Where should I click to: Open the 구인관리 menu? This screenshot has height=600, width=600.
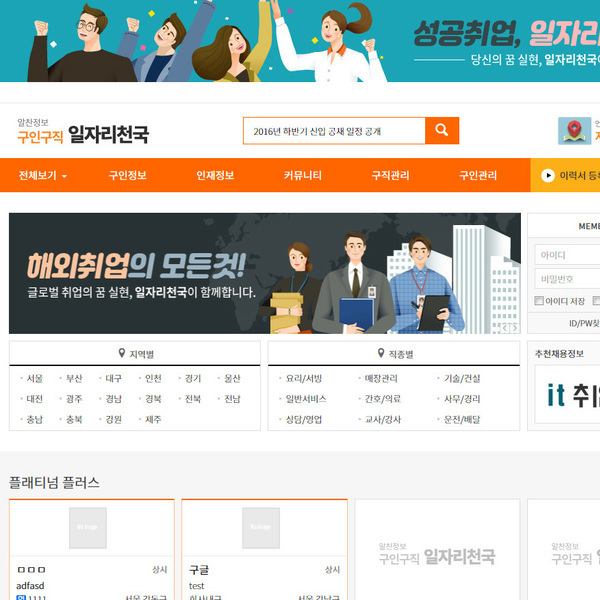click(x=478, y=176)
